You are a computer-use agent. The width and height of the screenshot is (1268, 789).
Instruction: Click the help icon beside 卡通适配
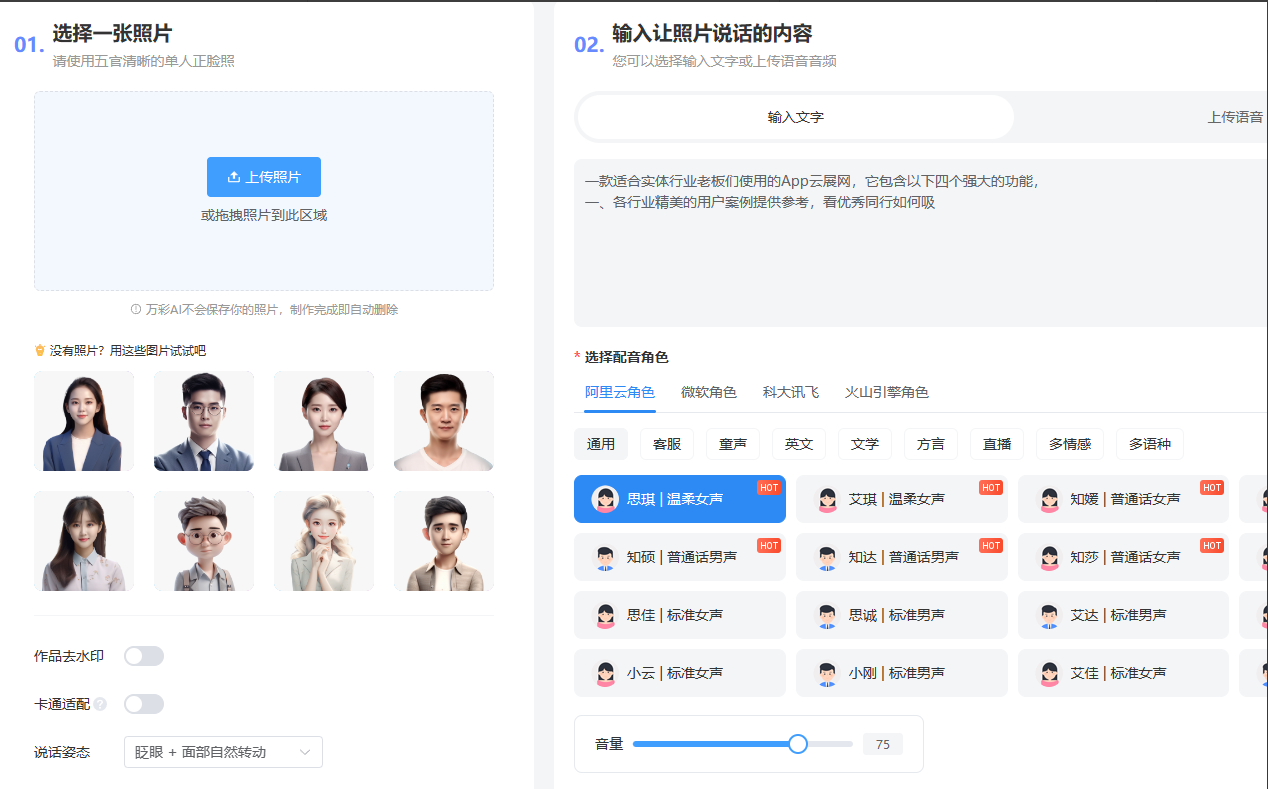[100, 705]
